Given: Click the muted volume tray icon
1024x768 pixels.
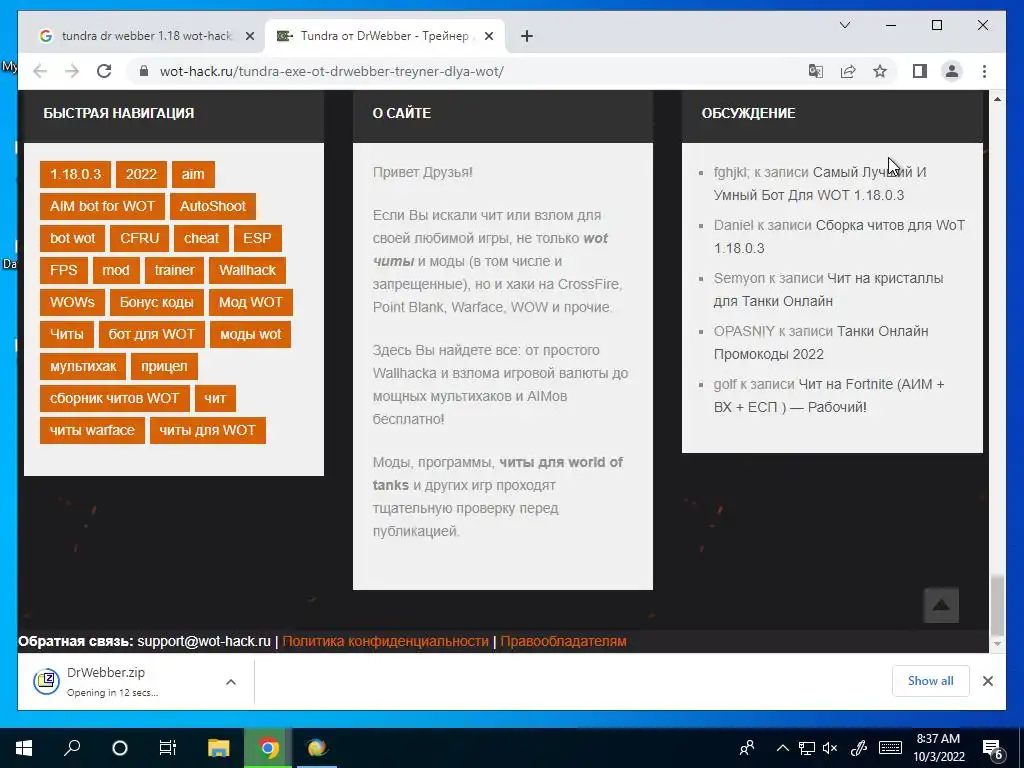Looking at the screenshot, I should pyautogui.click(x=830, y=748).
